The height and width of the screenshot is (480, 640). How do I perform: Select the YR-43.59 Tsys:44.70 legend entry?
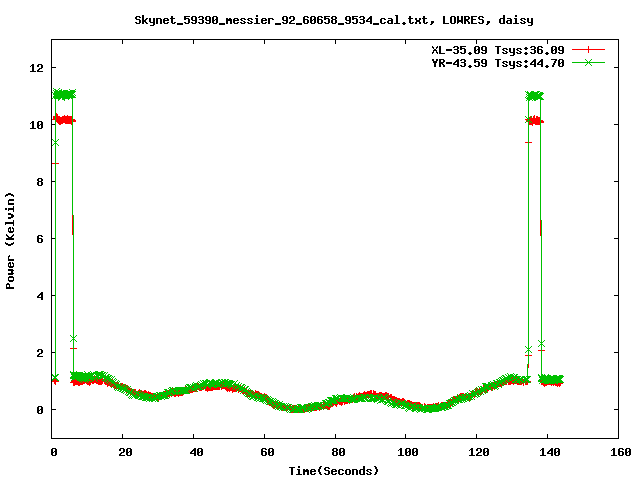(498, 63)
